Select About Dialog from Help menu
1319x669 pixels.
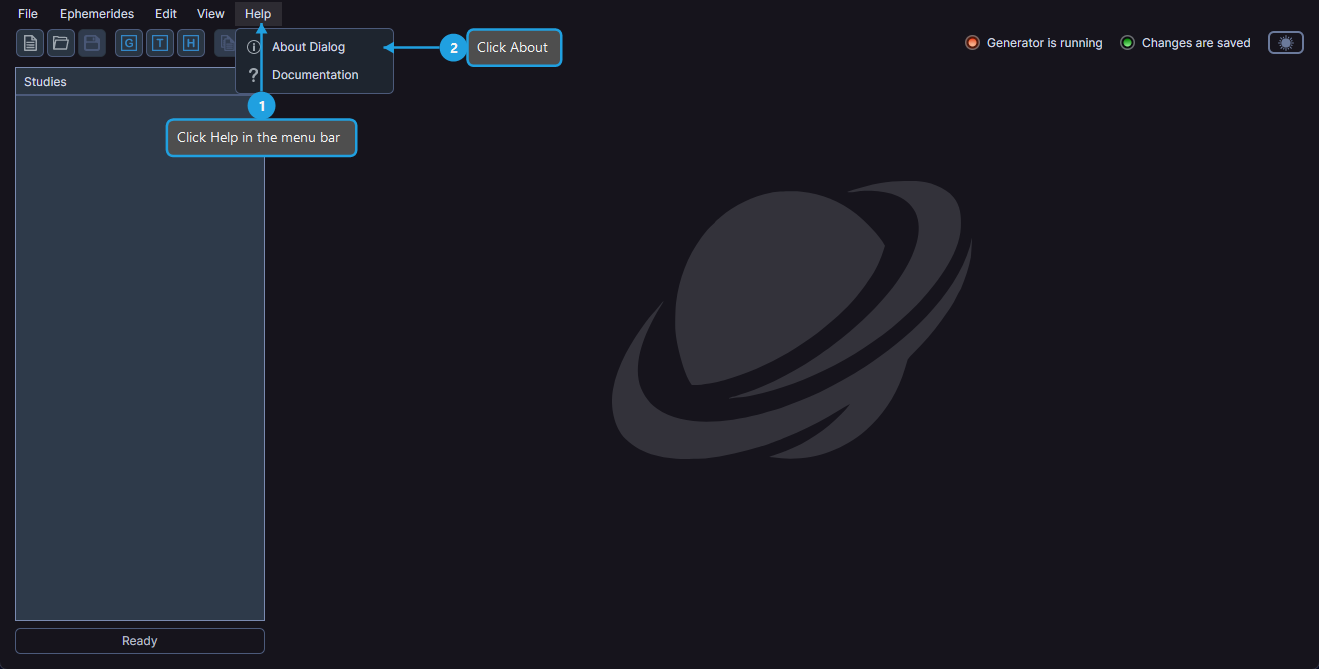pyautogui.click(x=308, y=47)
